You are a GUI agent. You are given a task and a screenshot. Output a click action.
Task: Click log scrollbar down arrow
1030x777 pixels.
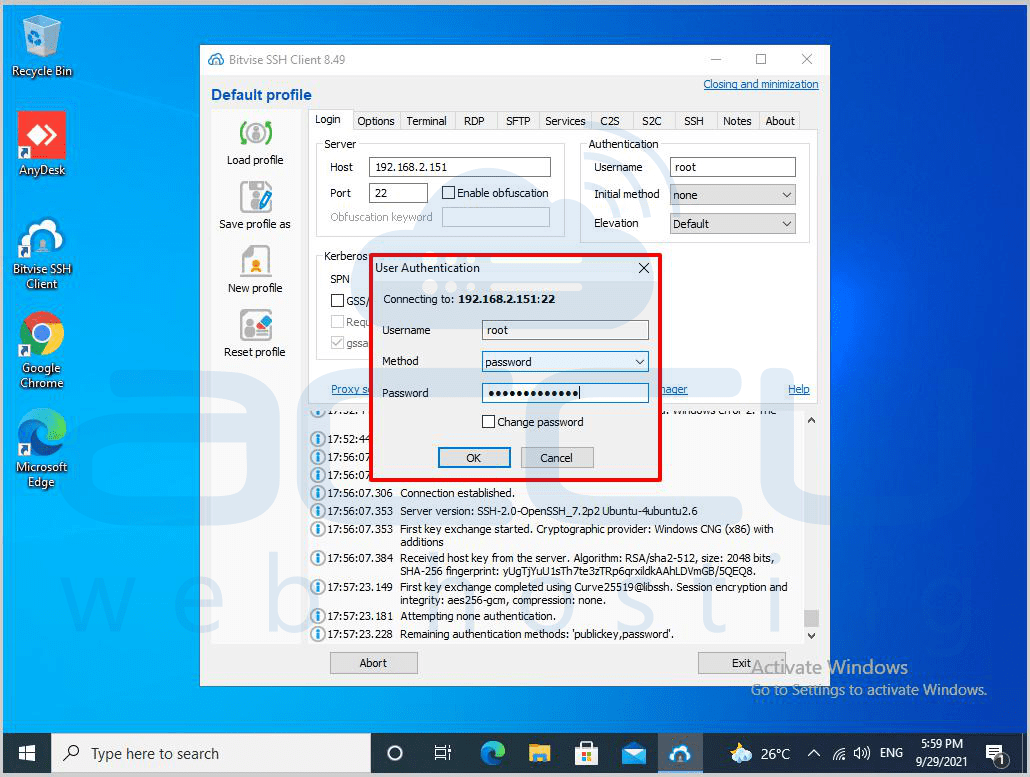tap(811, 635)
